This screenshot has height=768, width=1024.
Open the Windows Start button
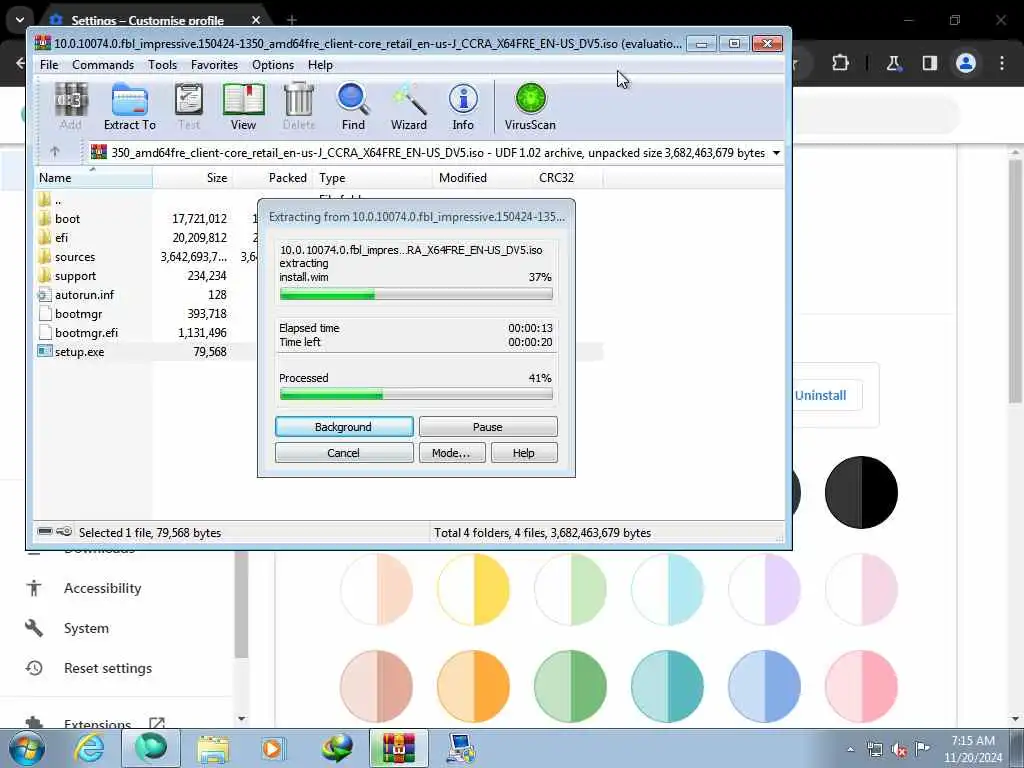coord(26,748)
